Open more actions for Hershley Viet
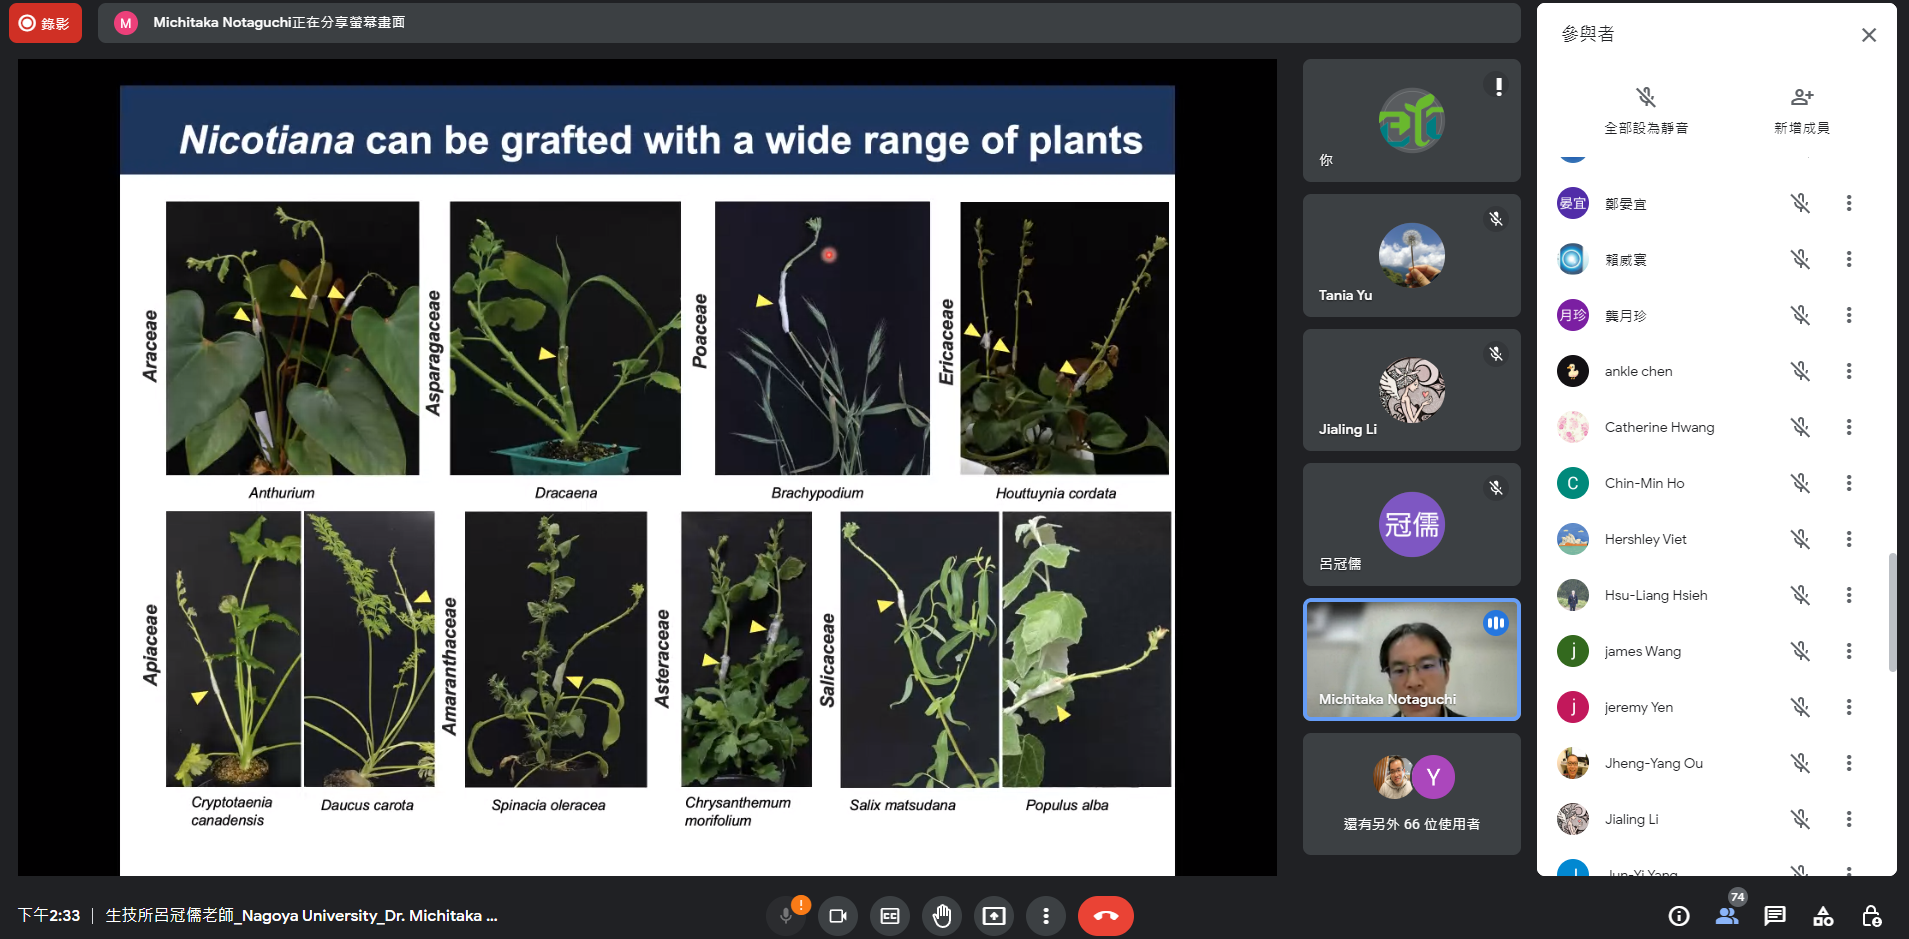This screenshot has height=939, width=1909. point(1848,539)
